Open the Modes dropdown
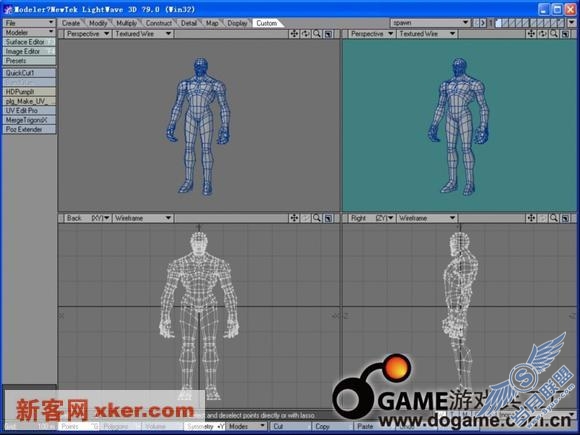 tap(247, 426)
